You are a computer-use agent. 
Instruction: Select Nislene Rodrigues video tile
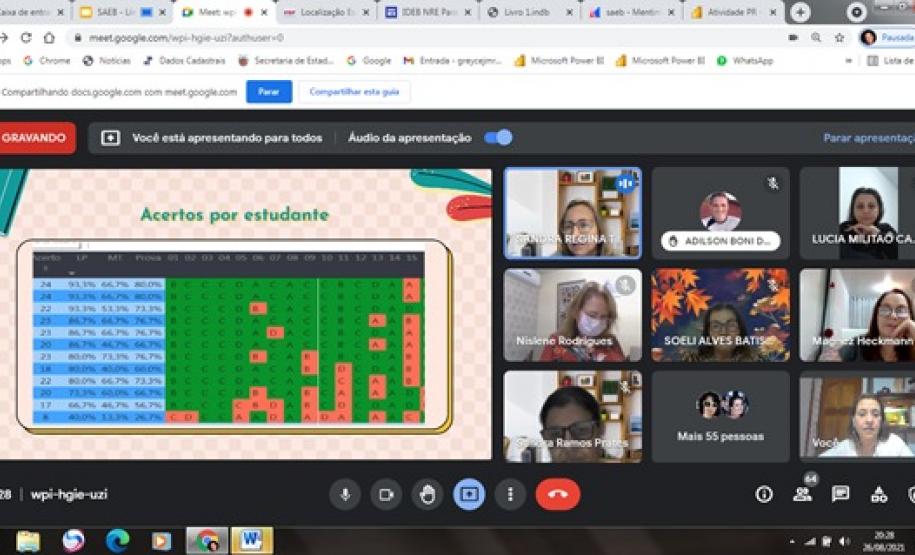[572, 314]
